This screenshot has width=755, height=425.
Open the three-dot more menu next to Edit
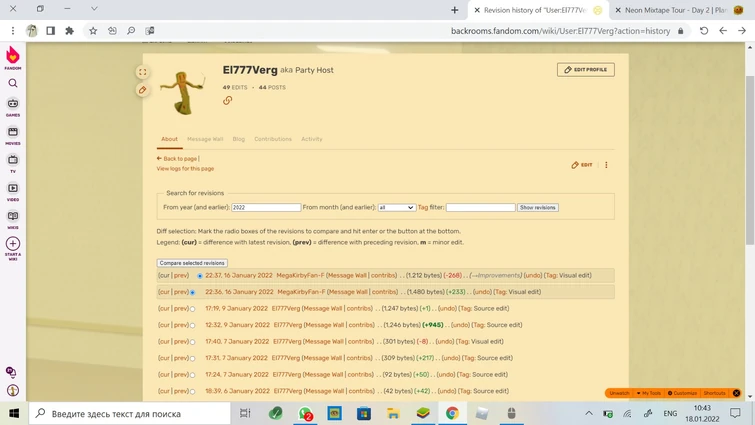coord(606,165)
